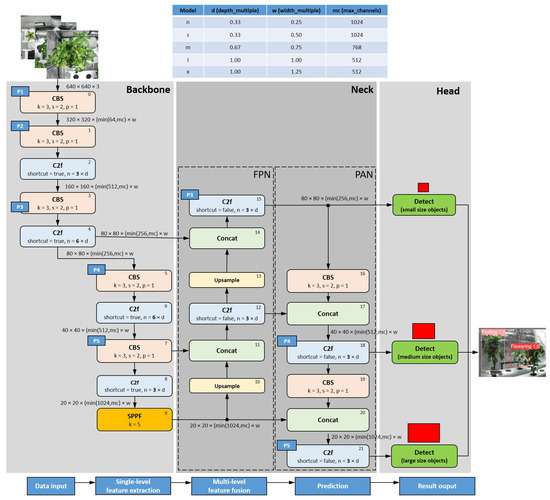Click the red square above Detect small objects
550x500 pixels.
pyautogui.click(x=423, y=187)
